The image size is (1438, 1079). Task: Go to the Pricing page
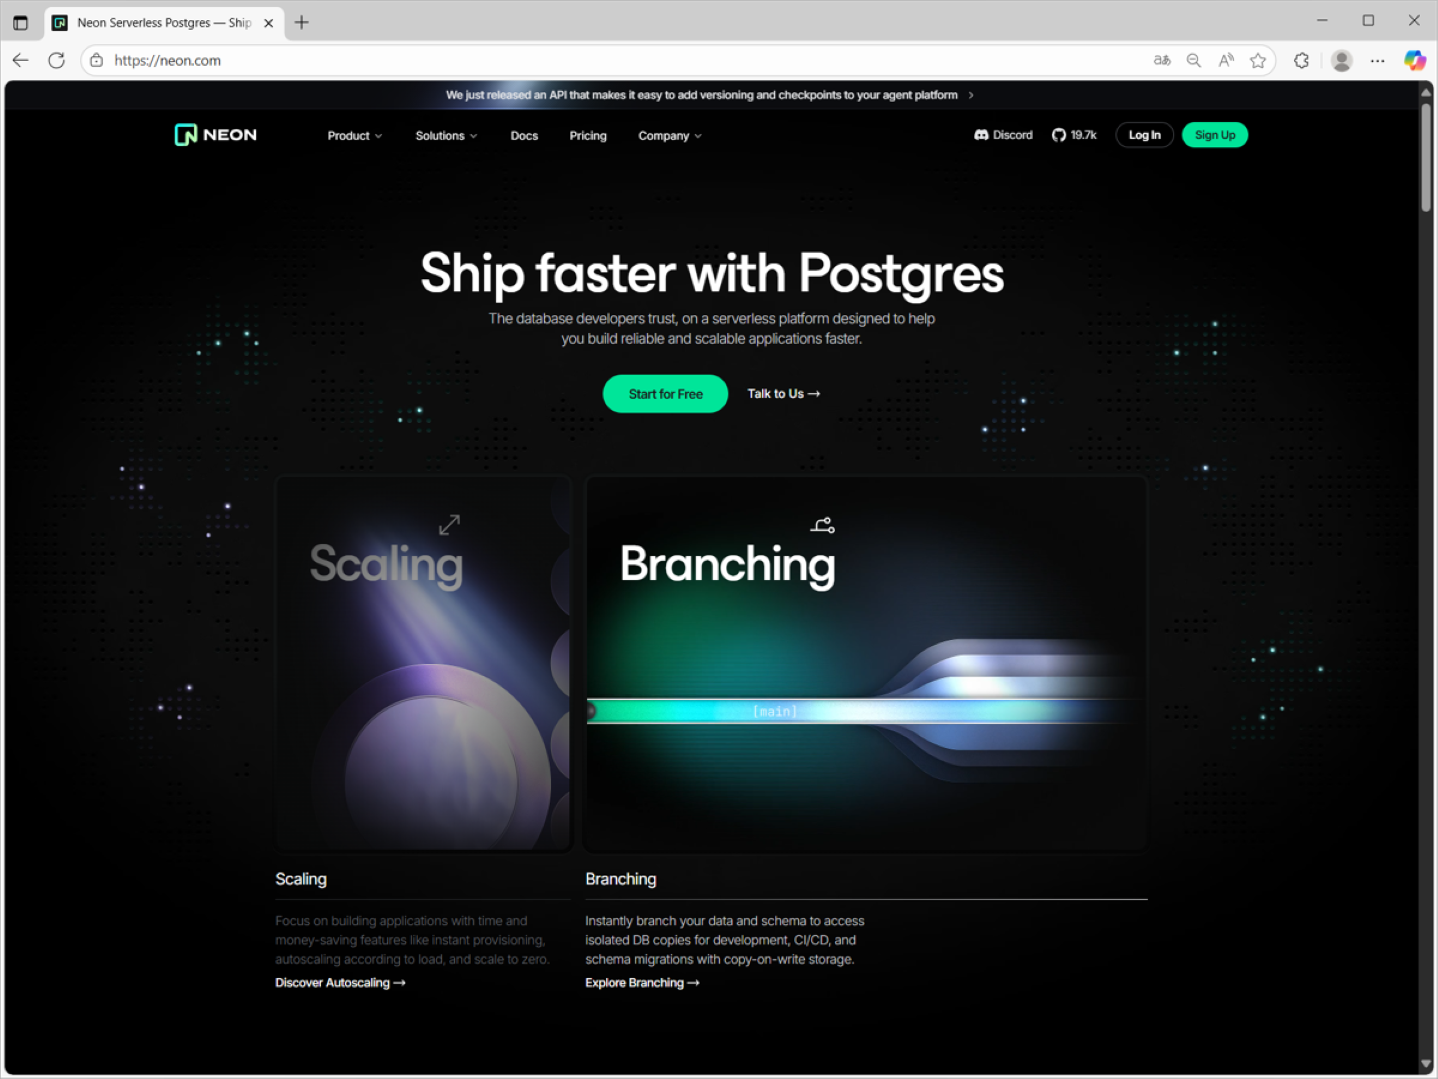pos(588,136)
